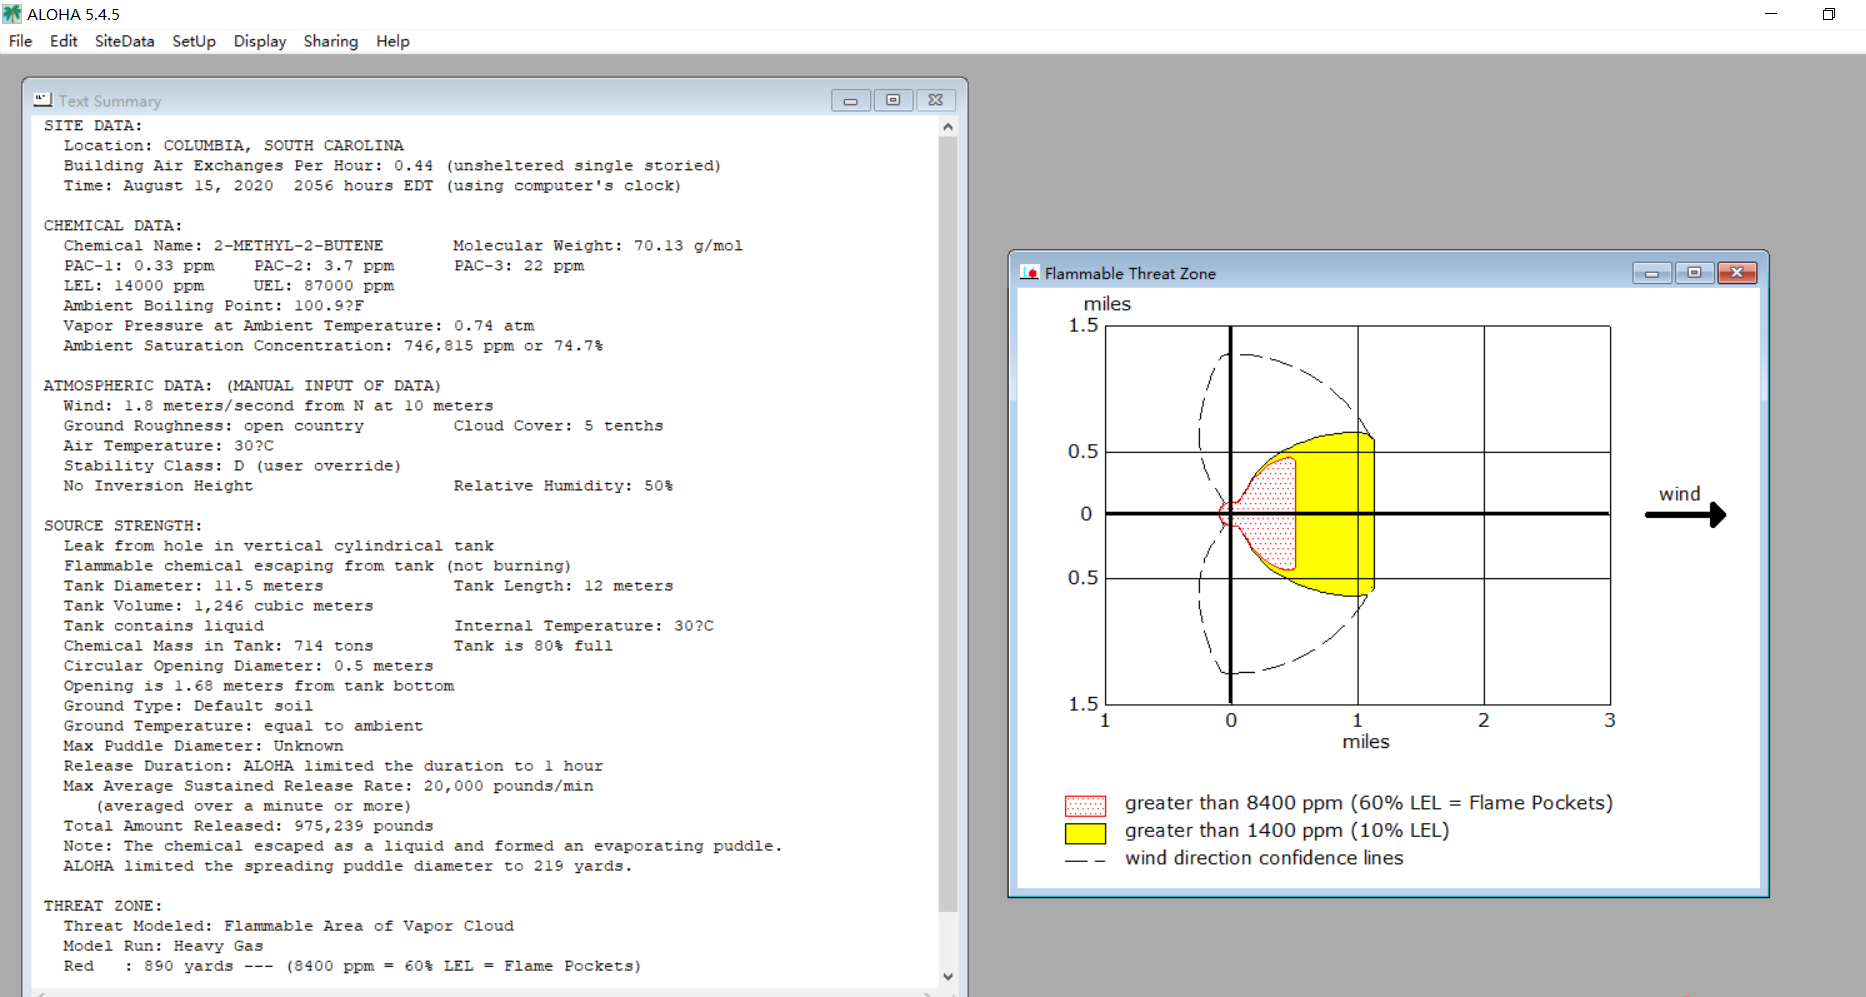Click the 'Ambient Saturation Concentration' line
The height and width of the screenshot is (997, 1866).
pos(333,346)
